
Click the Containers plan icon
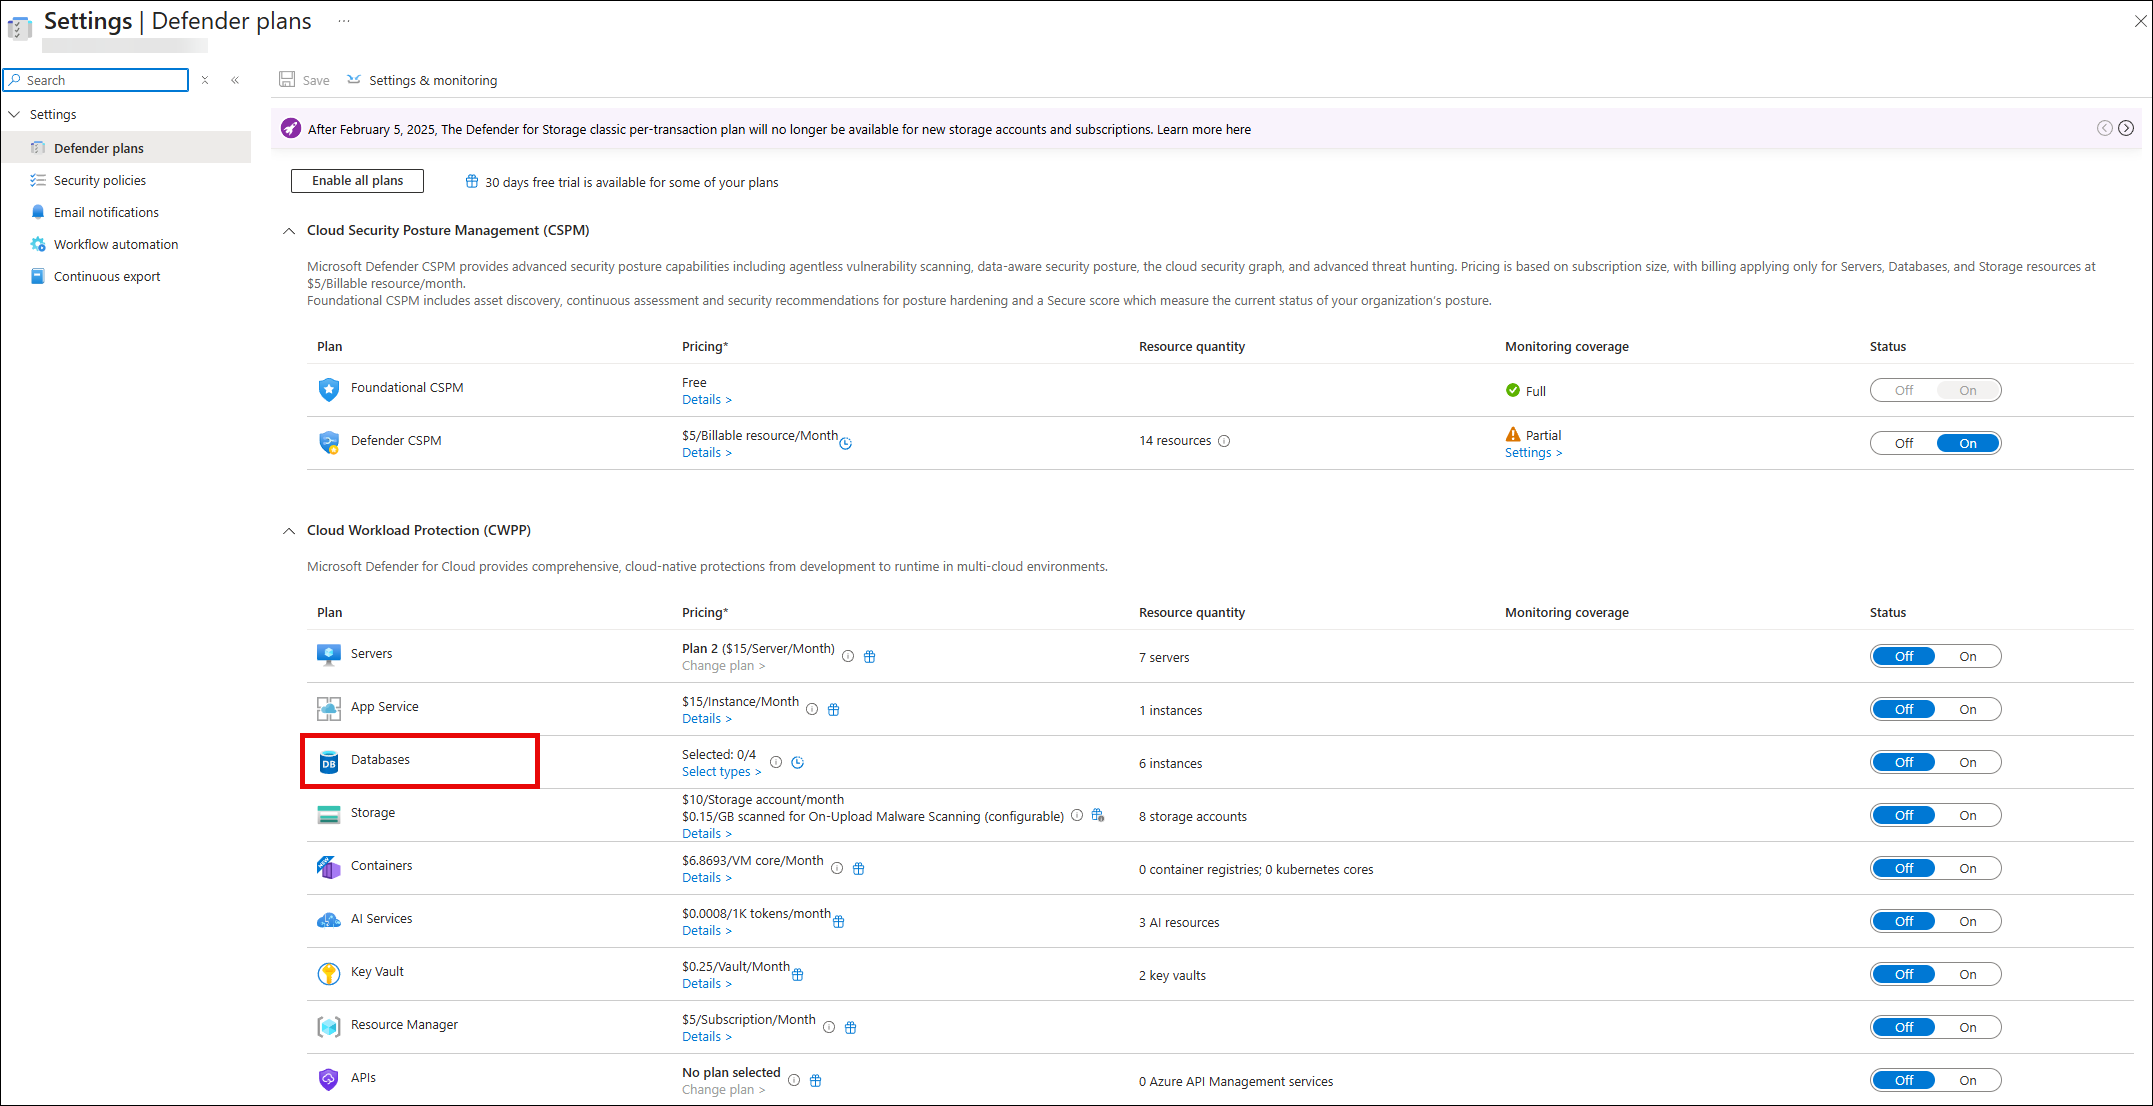[x=328, y=866]
